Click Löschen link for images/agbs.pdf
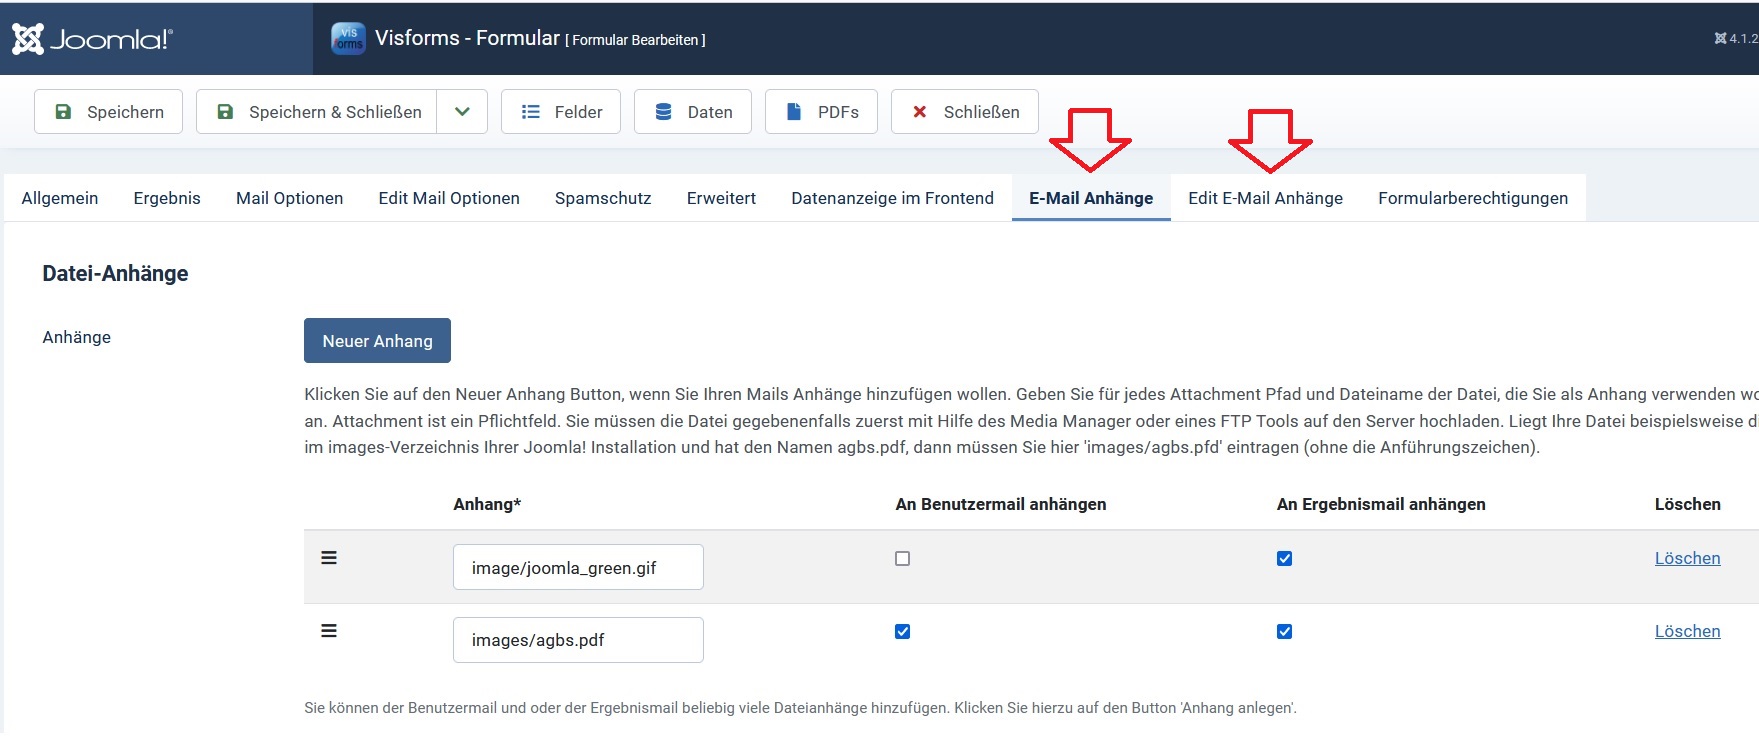This screenshot has height=753, width=1759. [1687, 631]
